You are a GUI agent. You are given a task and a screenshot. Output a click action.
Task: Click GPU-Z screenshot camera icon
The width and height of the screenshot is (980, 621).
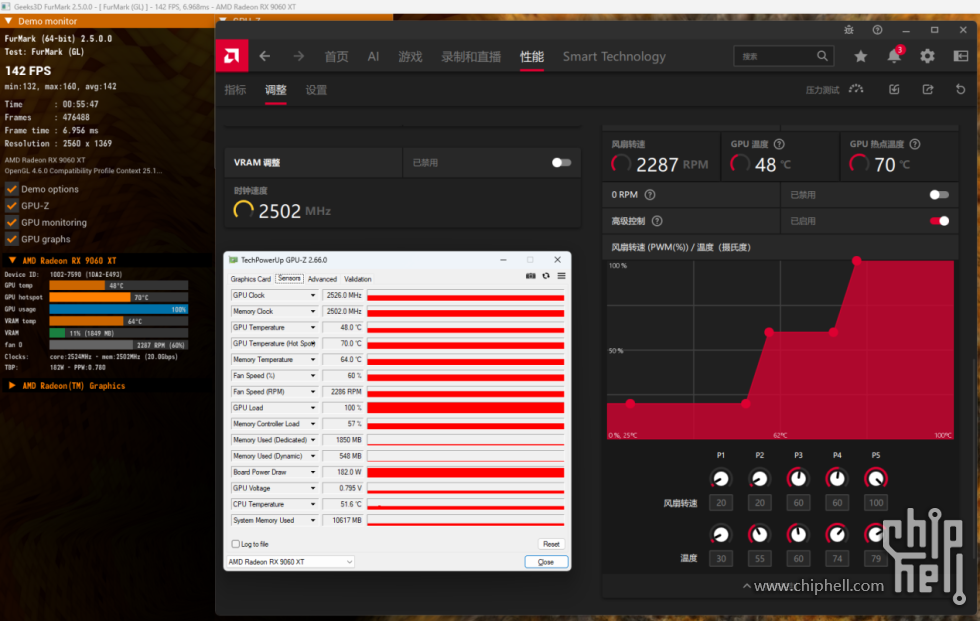tap(531, 276)
